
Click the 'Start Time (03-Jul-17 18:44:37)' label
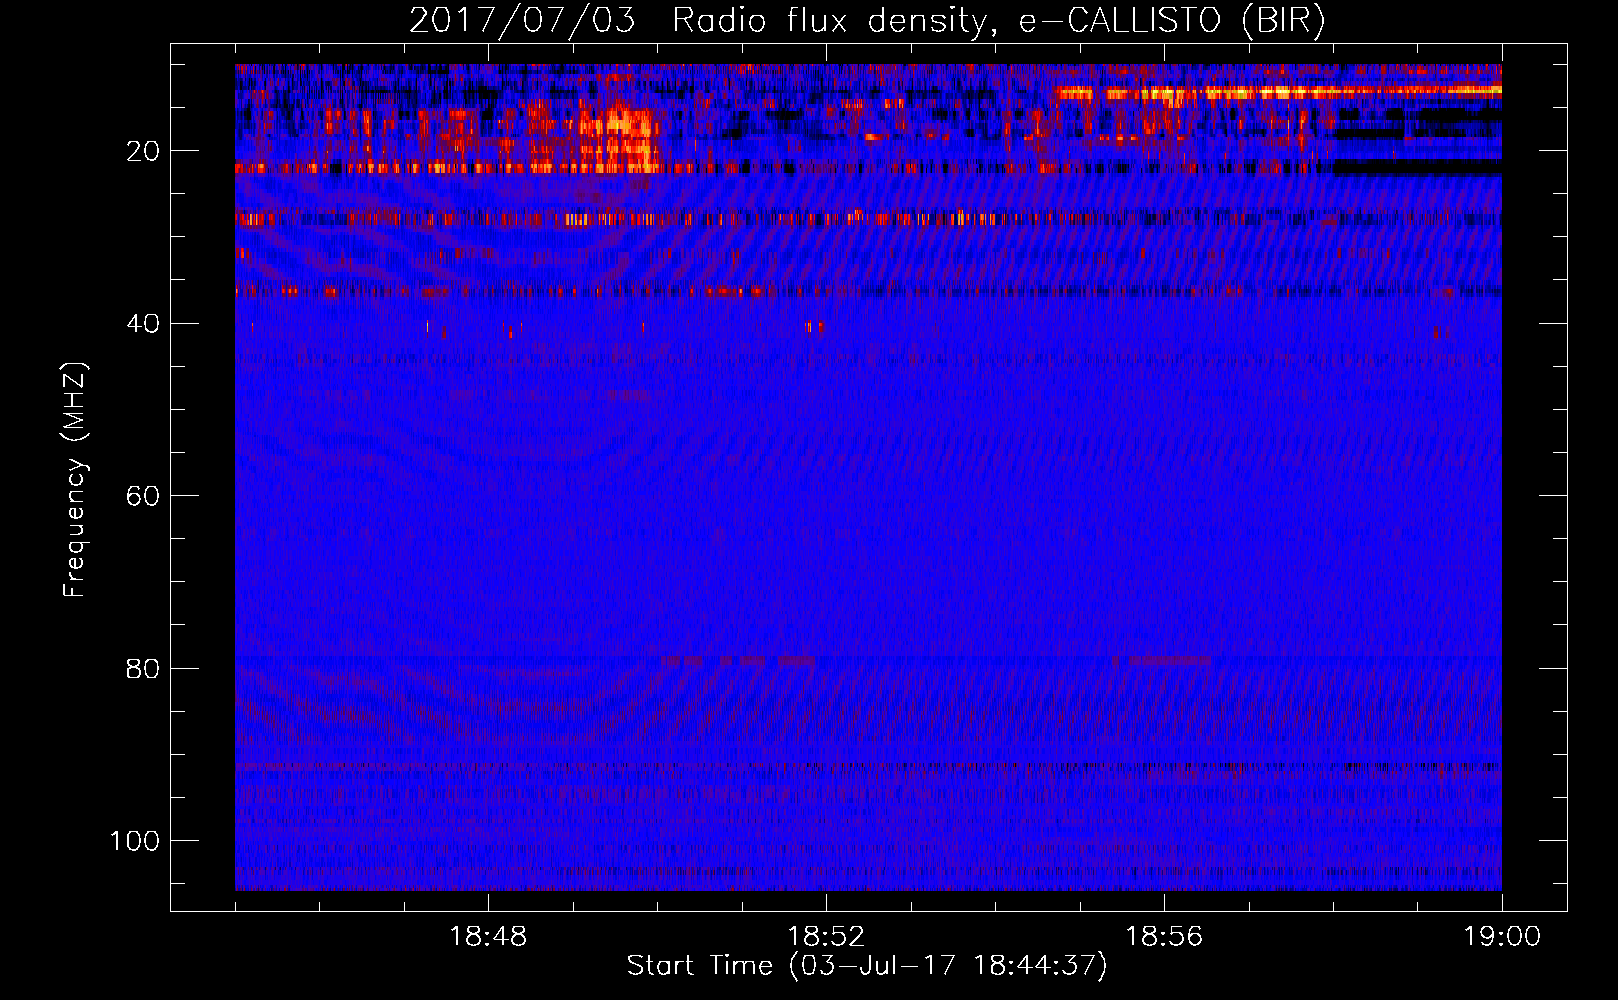click(x=867, y=966)
